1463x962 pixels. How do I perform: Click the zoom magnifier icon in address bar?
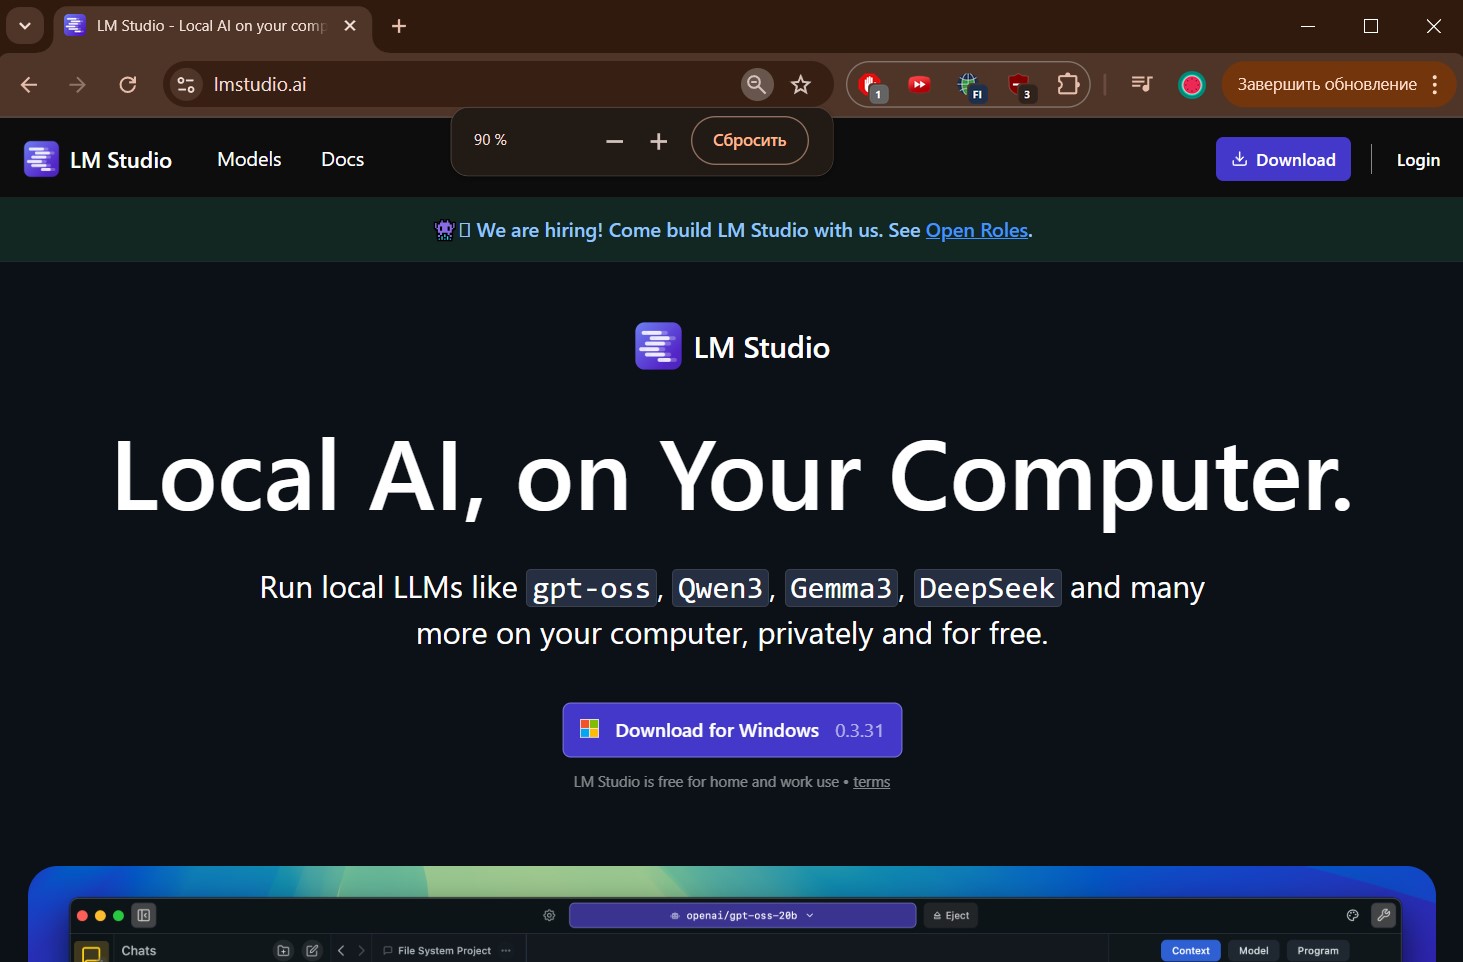point(757,85)
